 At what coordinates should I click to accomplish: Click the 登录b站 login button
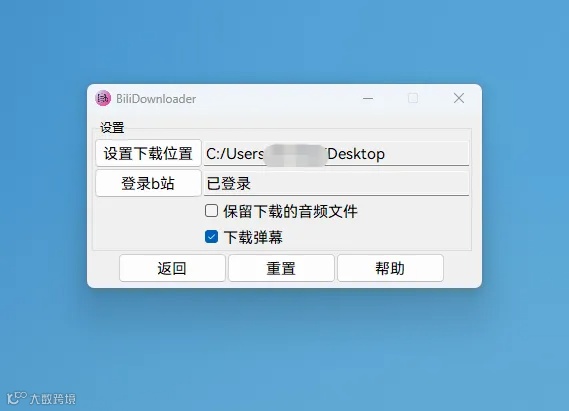coord(148,183)
